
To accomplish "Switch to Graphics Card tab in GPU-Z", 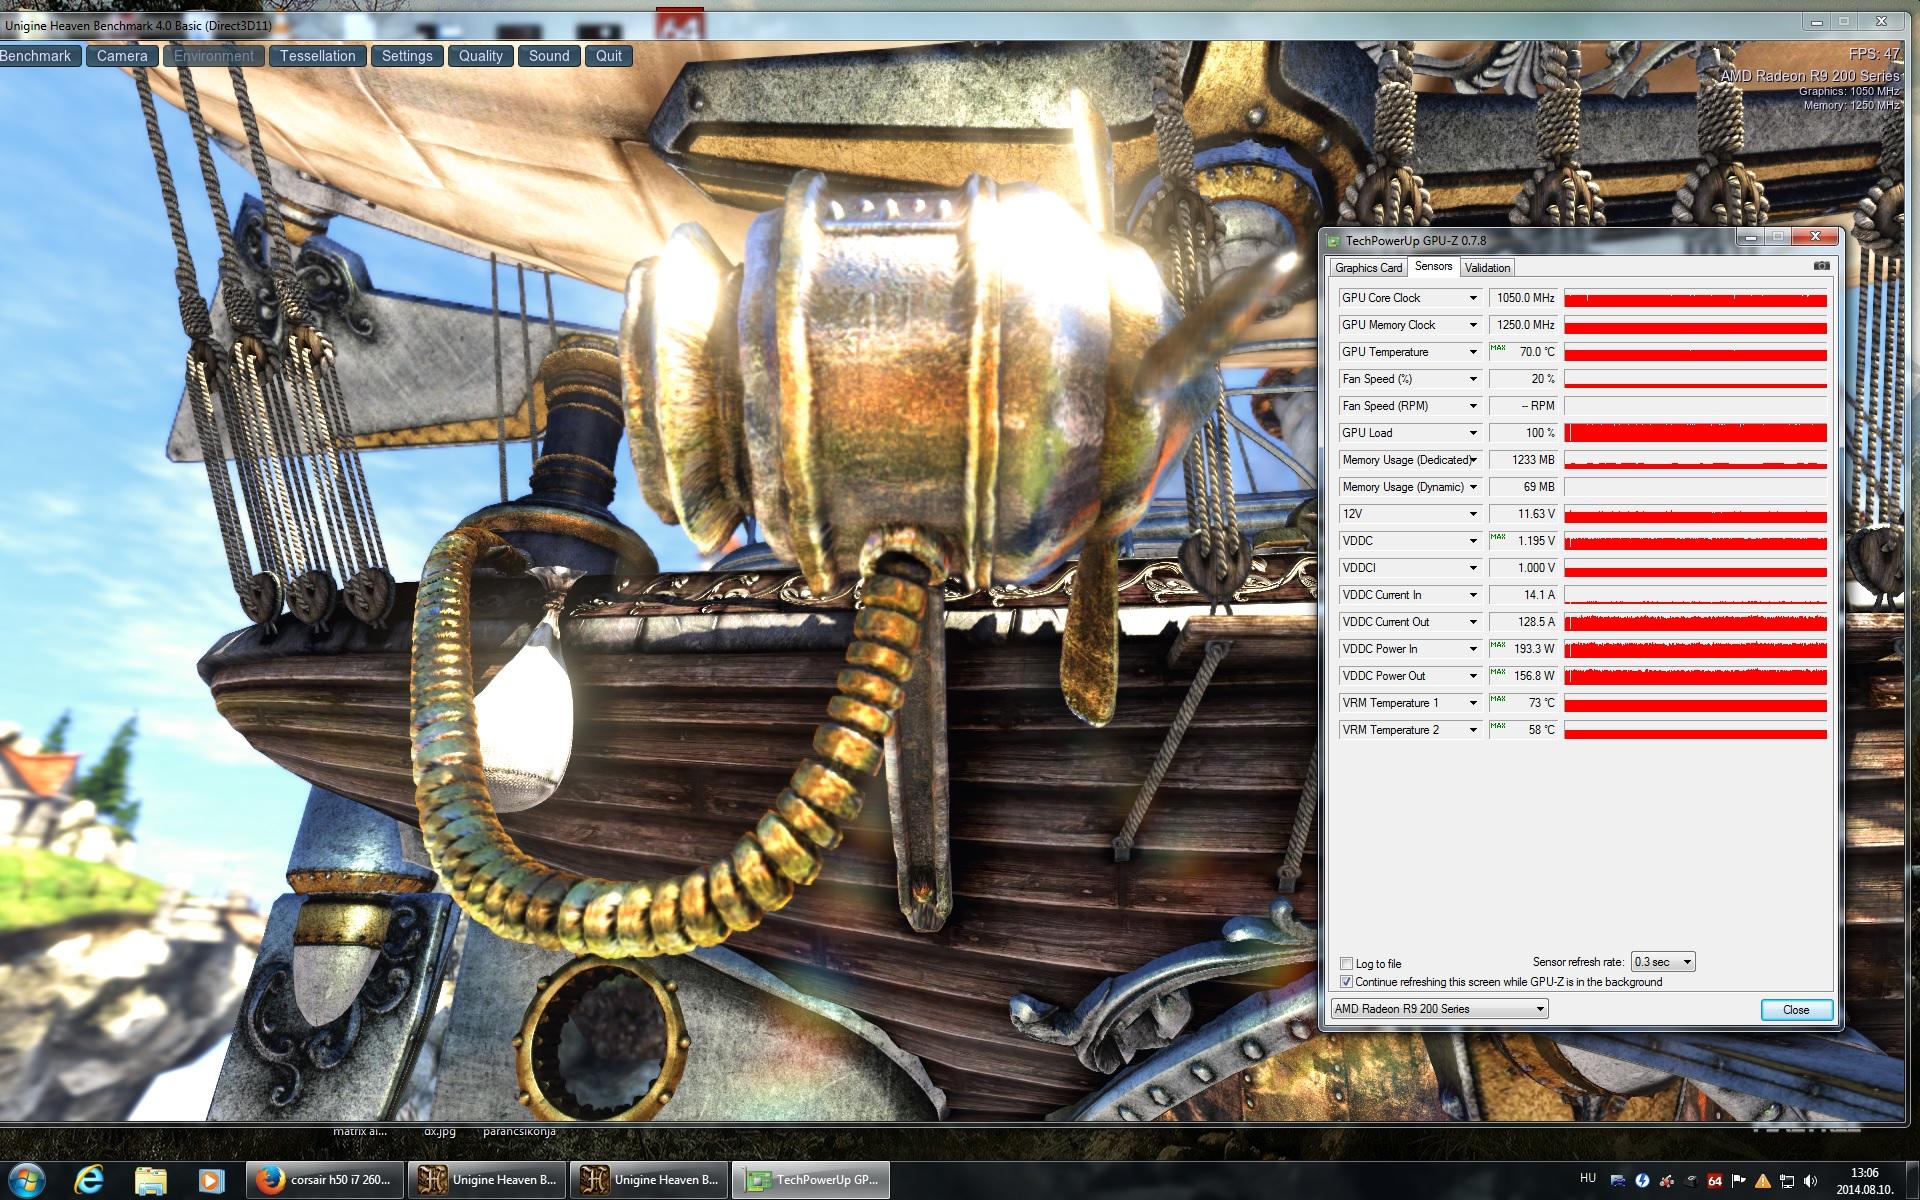I will pyautogui.click(x=1368, y=268).
